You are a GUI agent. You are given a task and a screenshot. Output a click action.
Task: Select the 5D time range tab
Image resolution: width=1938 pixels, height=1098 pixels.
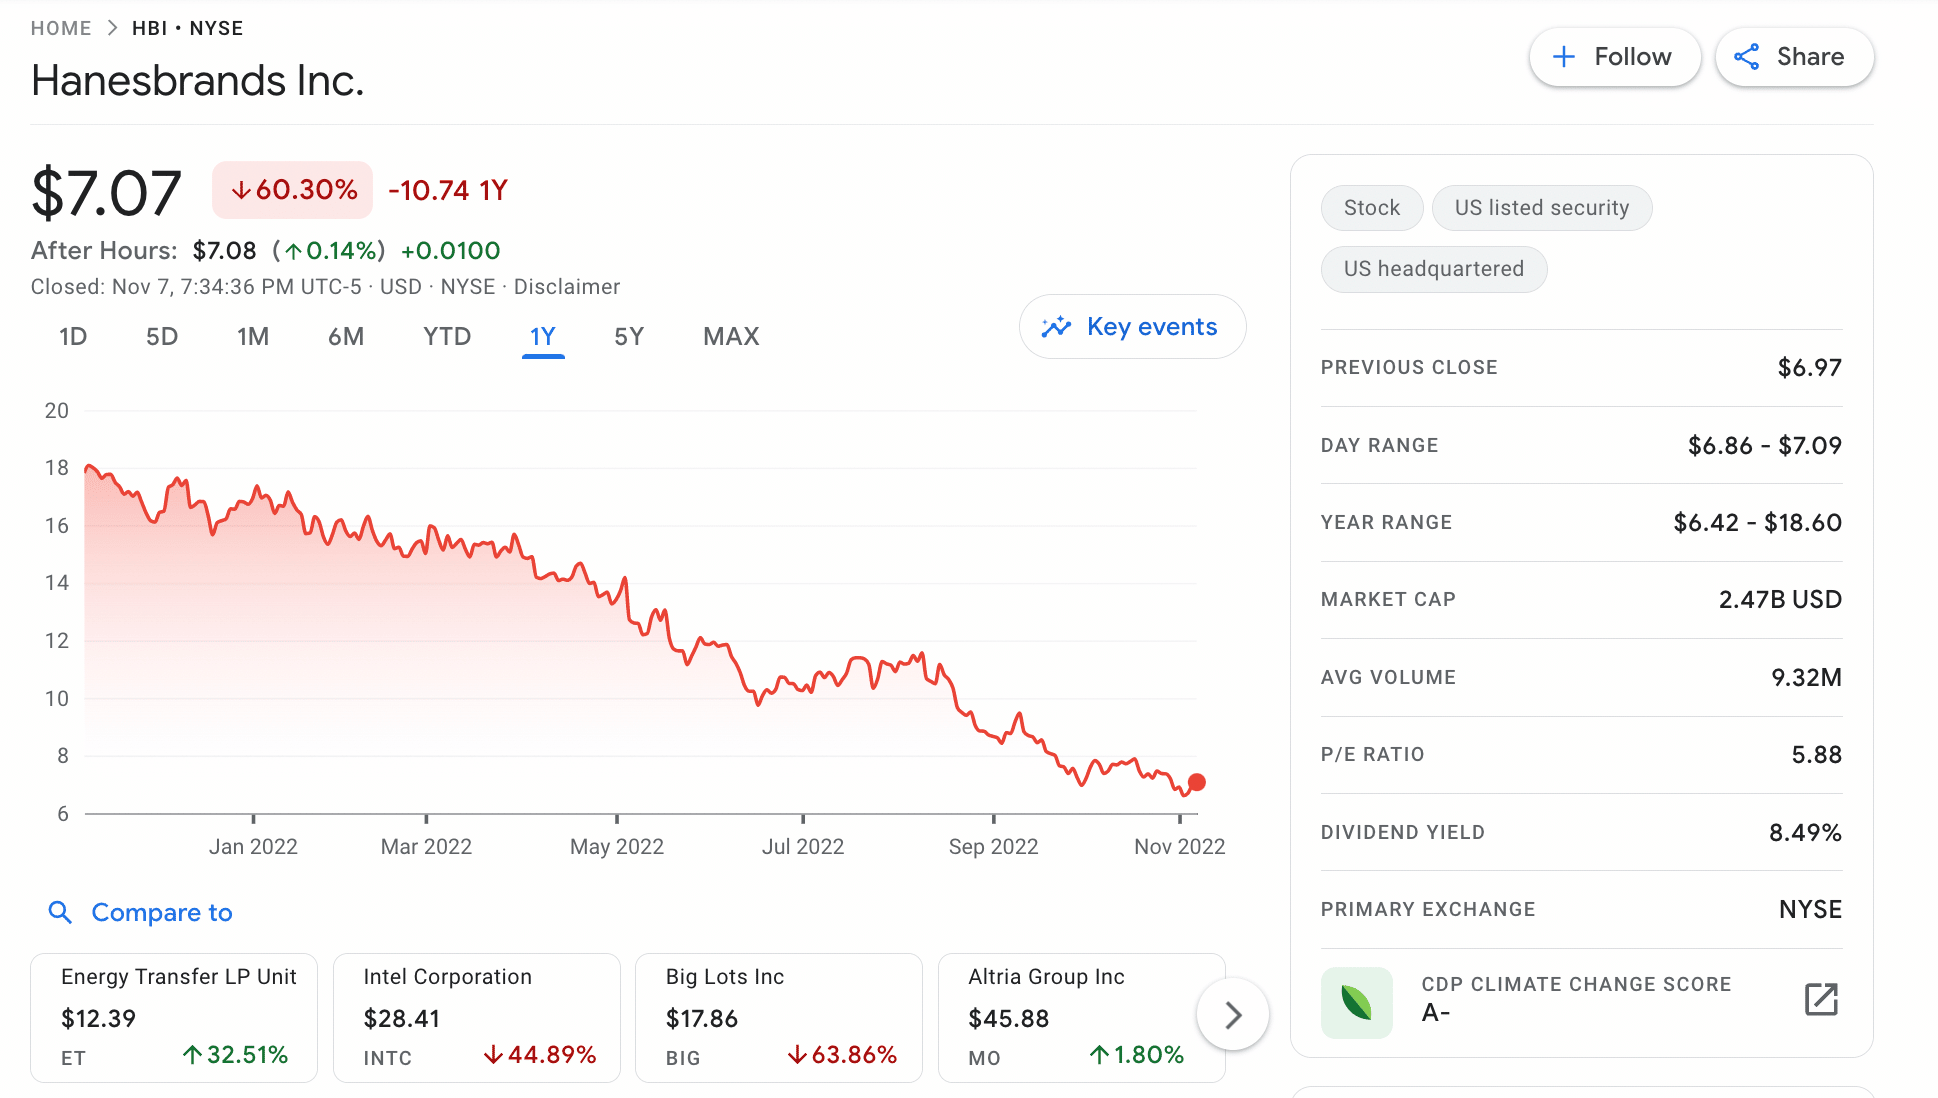[x=162, y=337]
